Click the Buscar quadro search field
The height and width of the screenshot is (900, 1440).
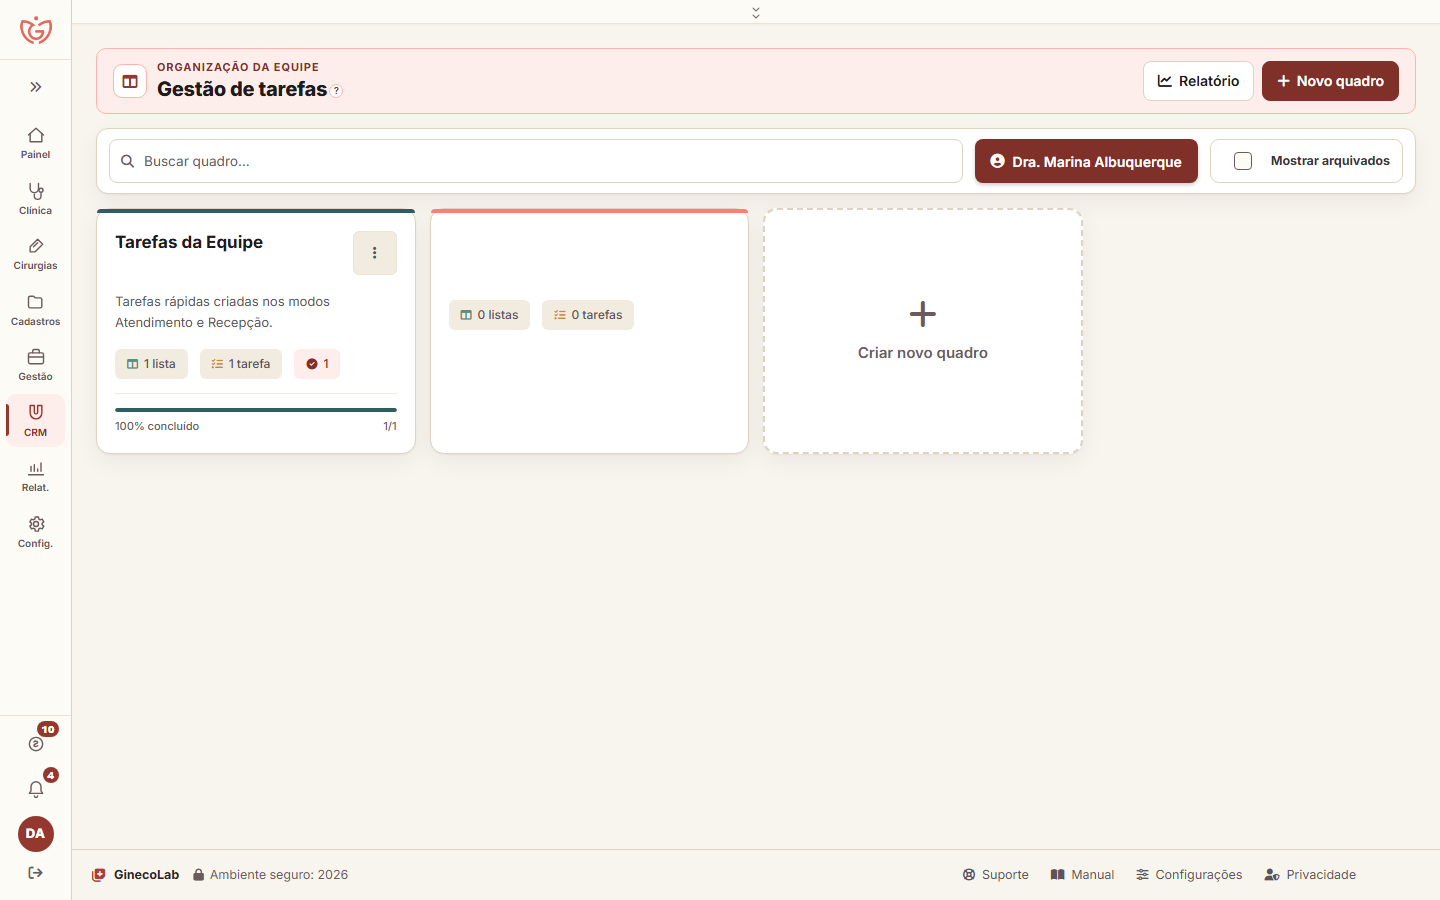[536, 161]
